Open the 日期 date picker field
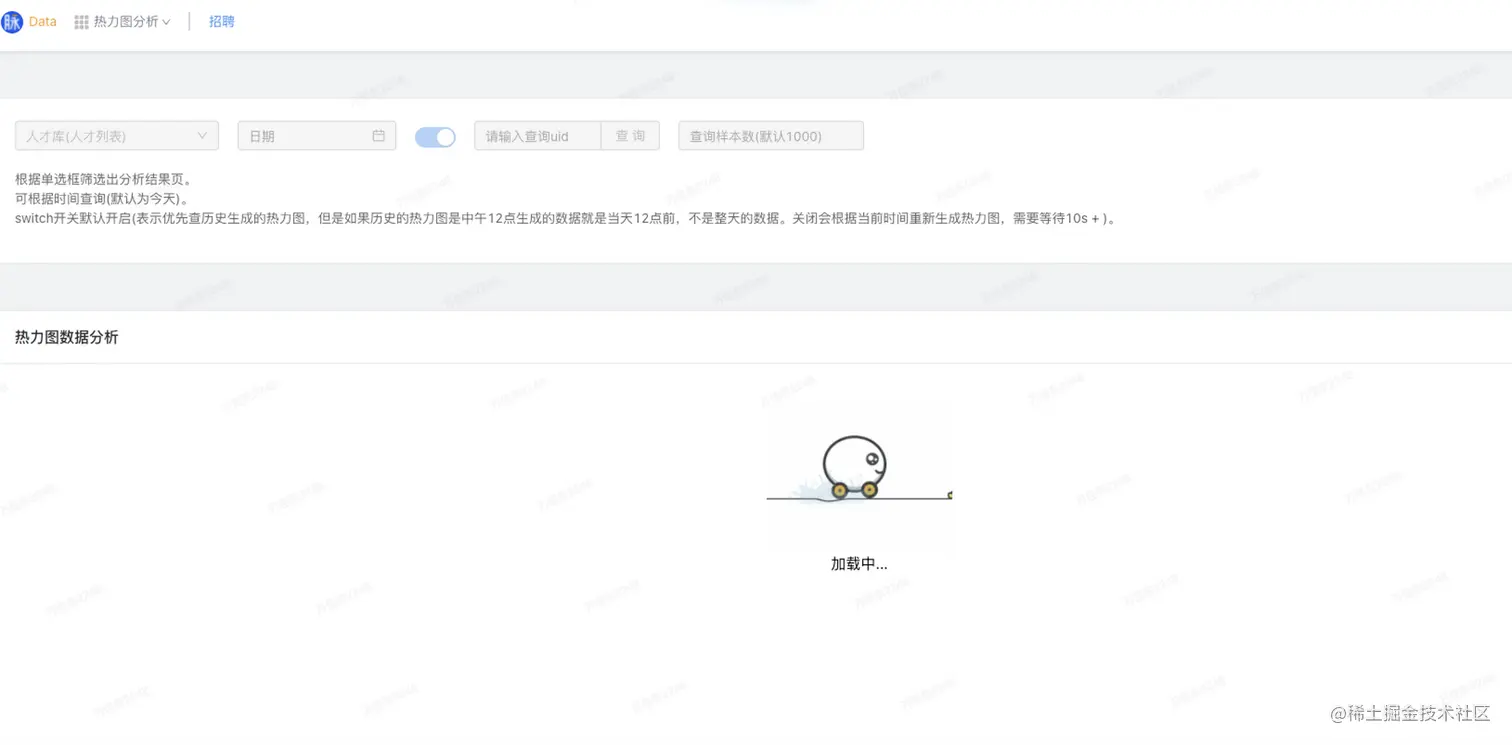Viewport: 1512px width, 745px height. click(x=317, y=136)
